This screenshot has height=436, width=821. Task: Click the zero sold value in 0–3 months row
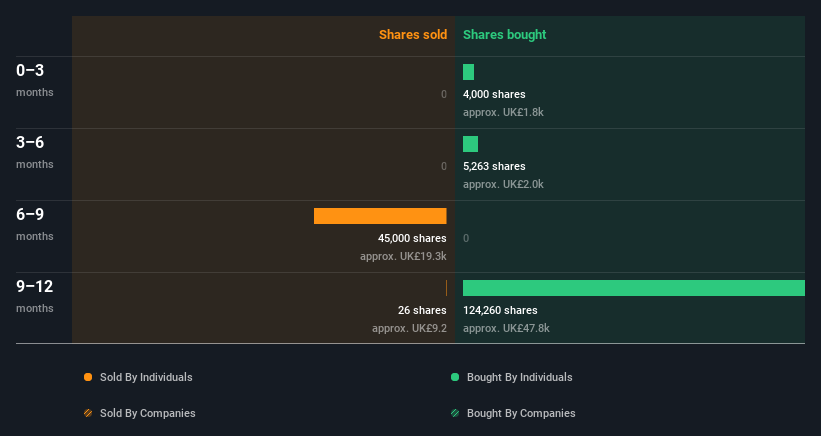444,94
